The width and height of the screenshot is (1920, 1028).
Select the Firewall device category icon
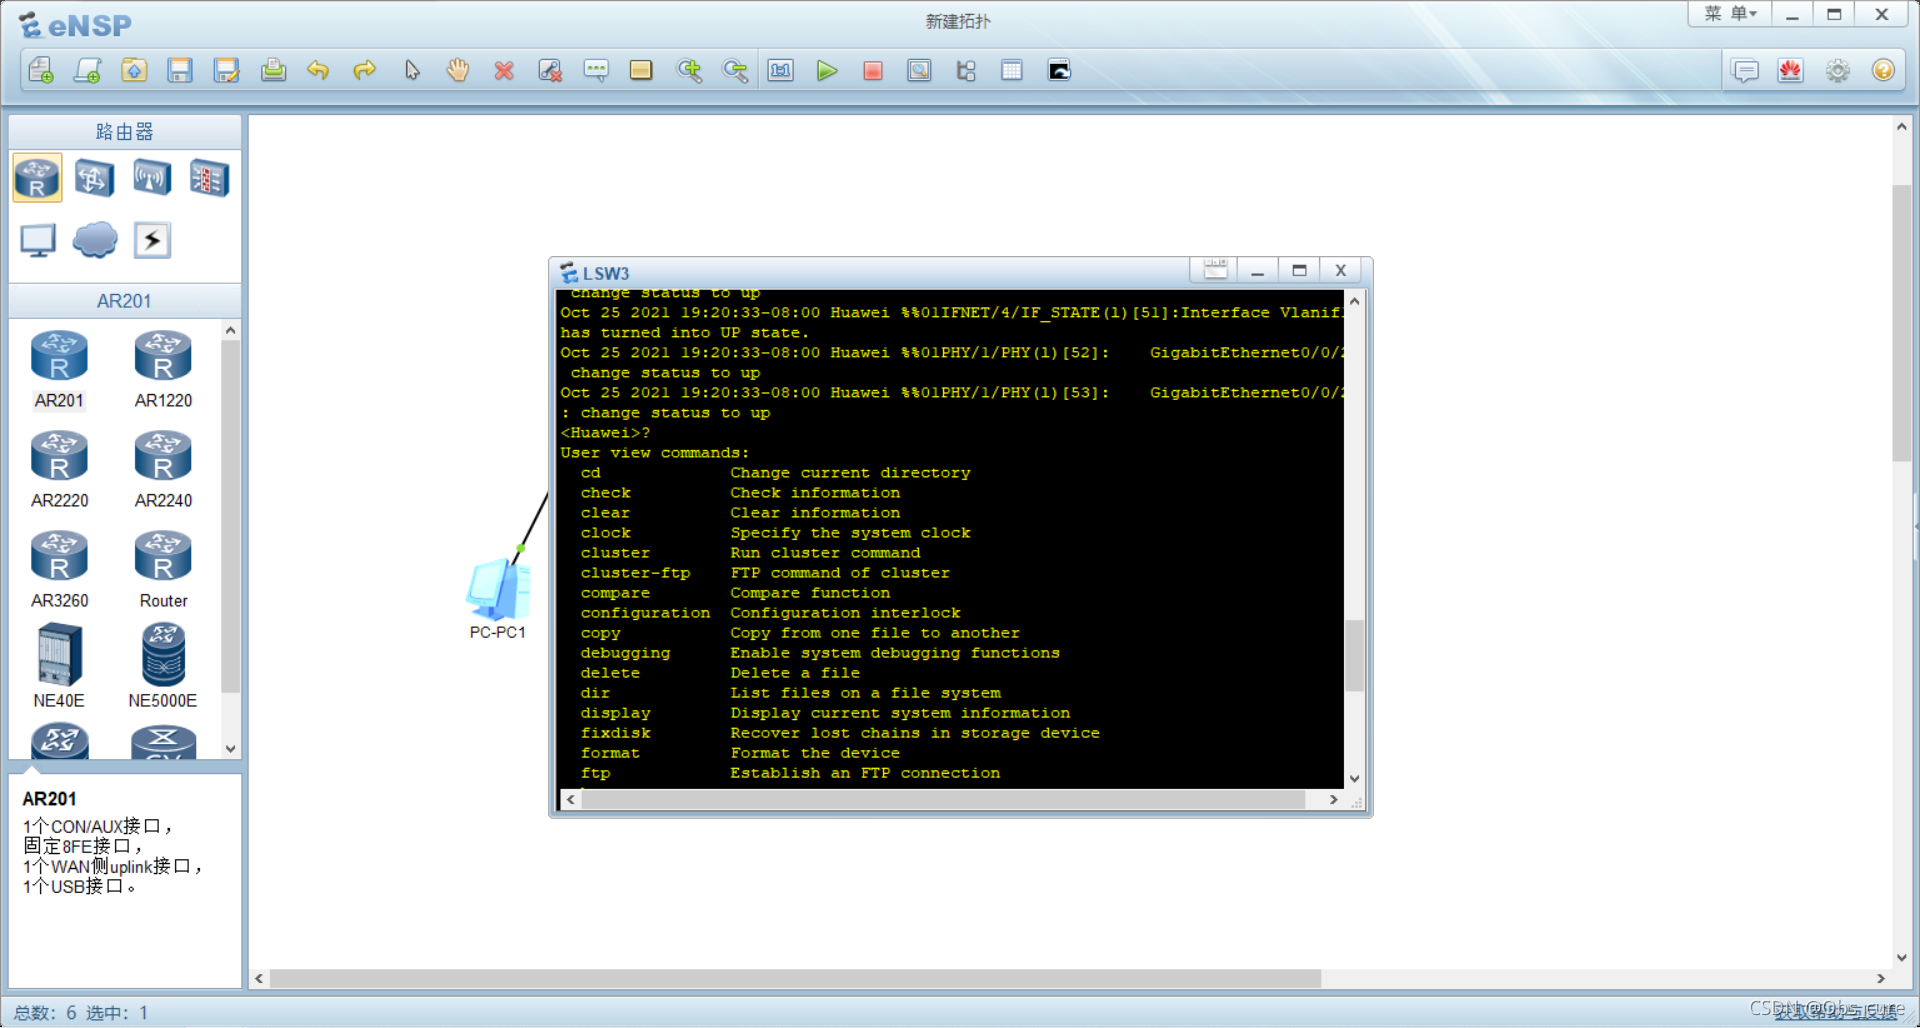(x=209, y=179)
